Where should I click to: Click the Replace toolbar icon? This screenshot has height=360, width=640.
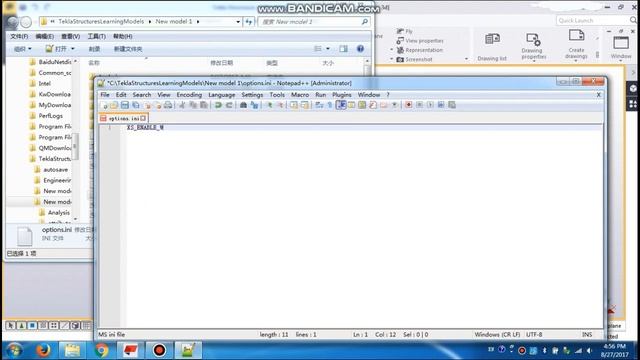pyautogui.click(x=254, y=105)
